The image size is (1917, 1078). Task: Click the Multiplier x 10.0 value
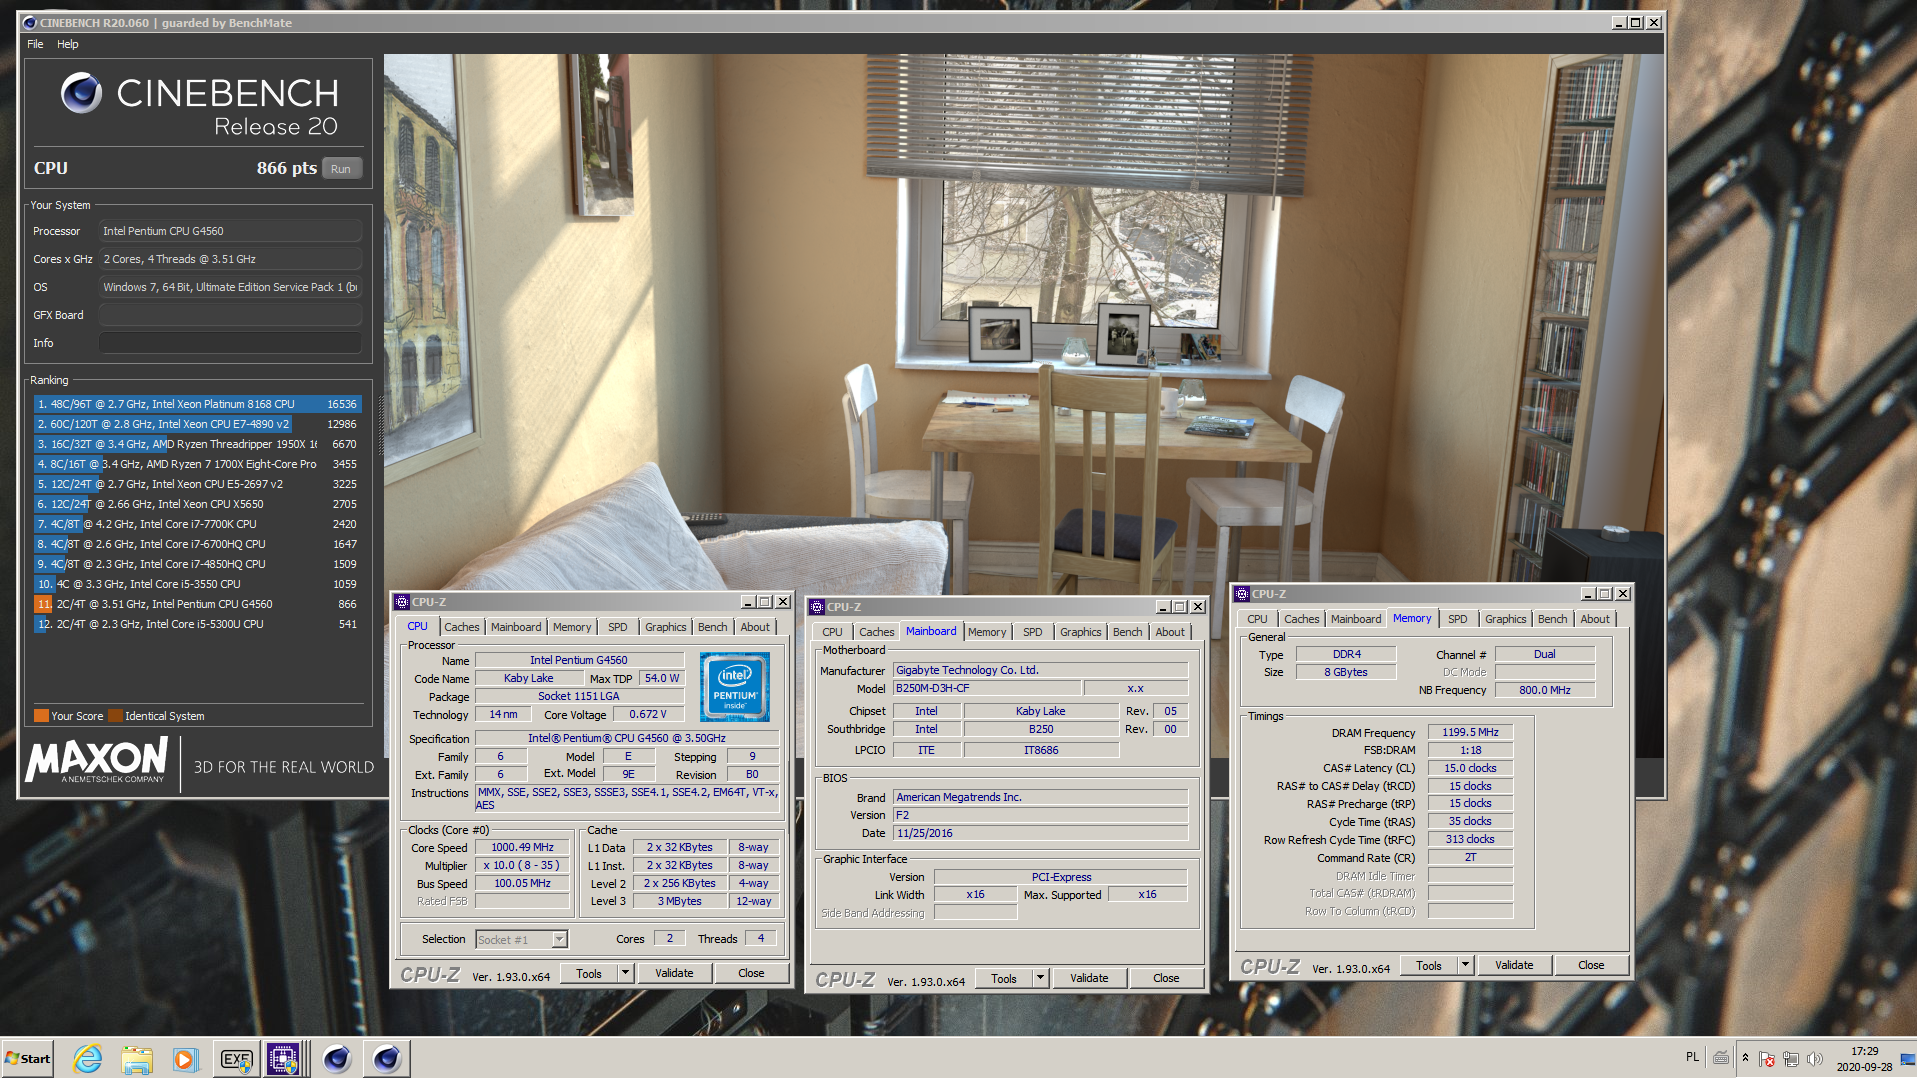click(x=522, y=865)
